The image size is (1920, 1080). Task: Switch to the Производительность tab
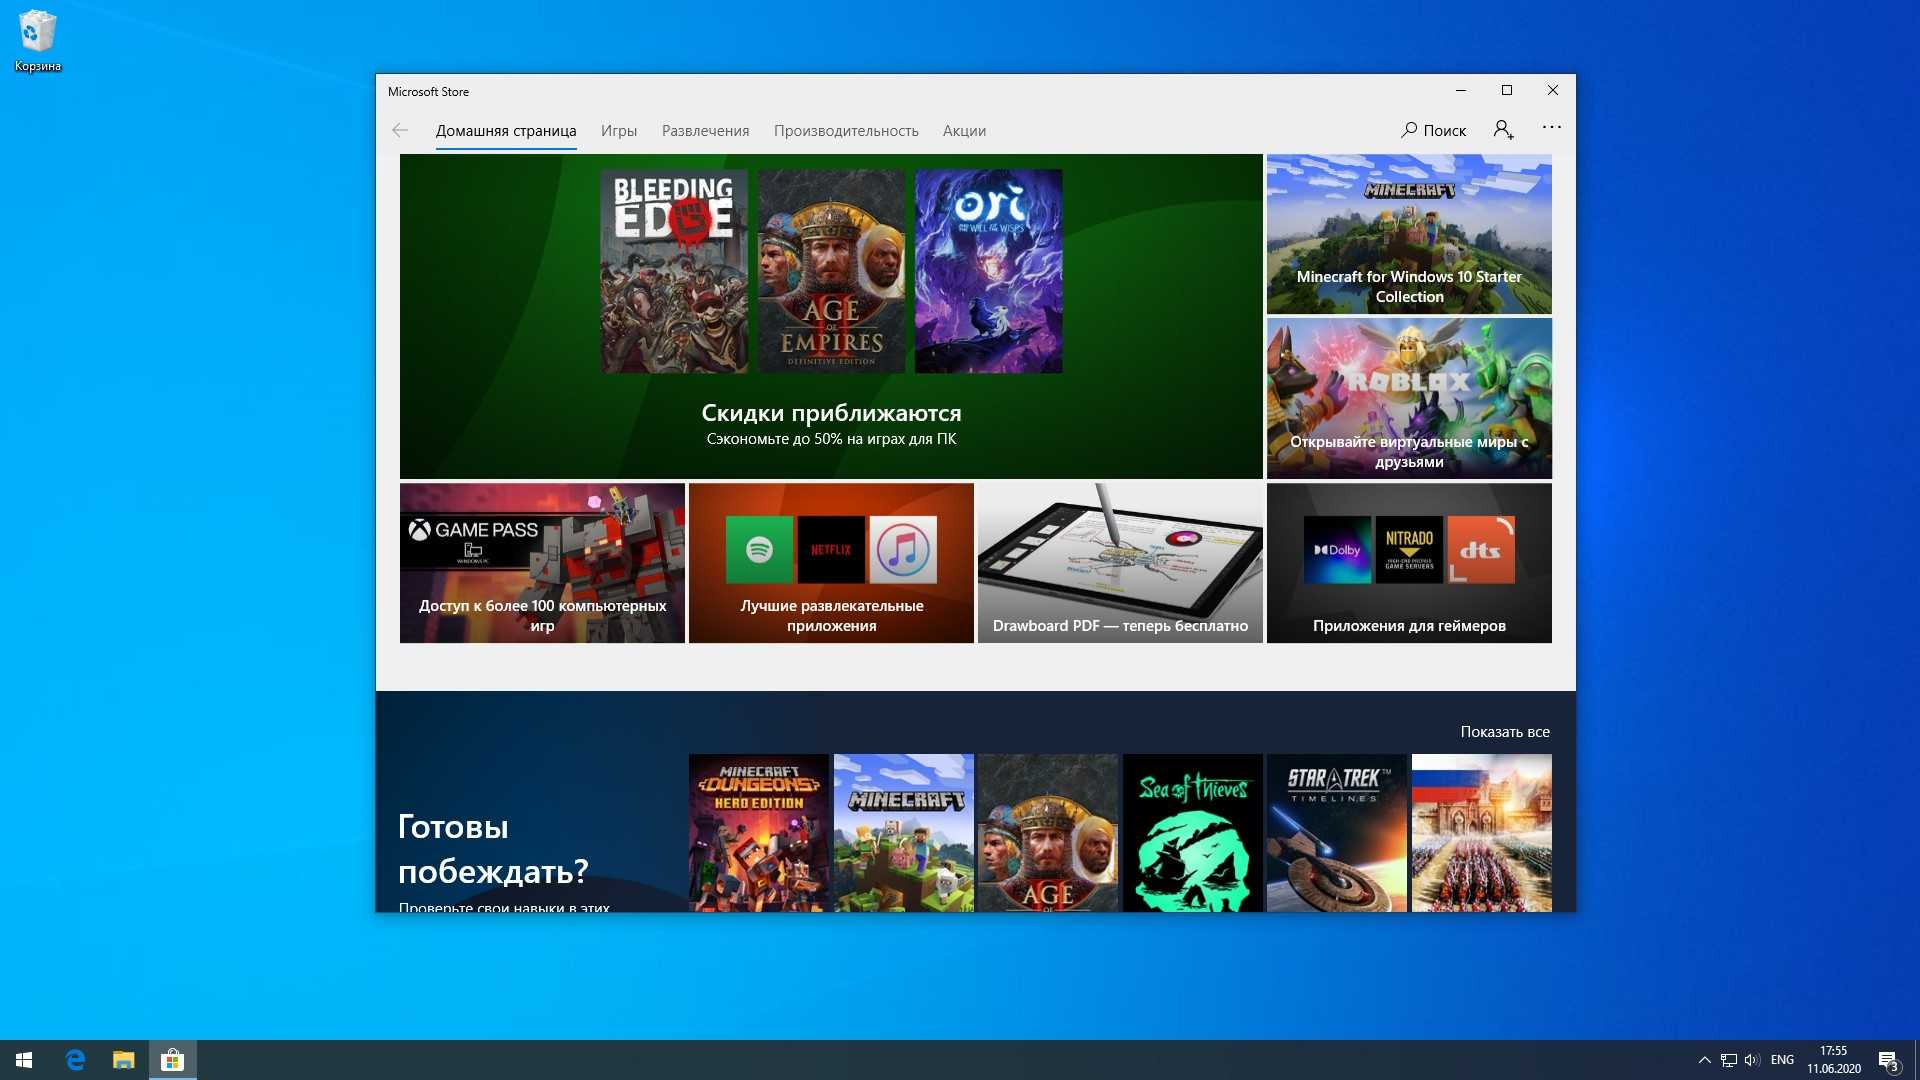coord(846,131)
